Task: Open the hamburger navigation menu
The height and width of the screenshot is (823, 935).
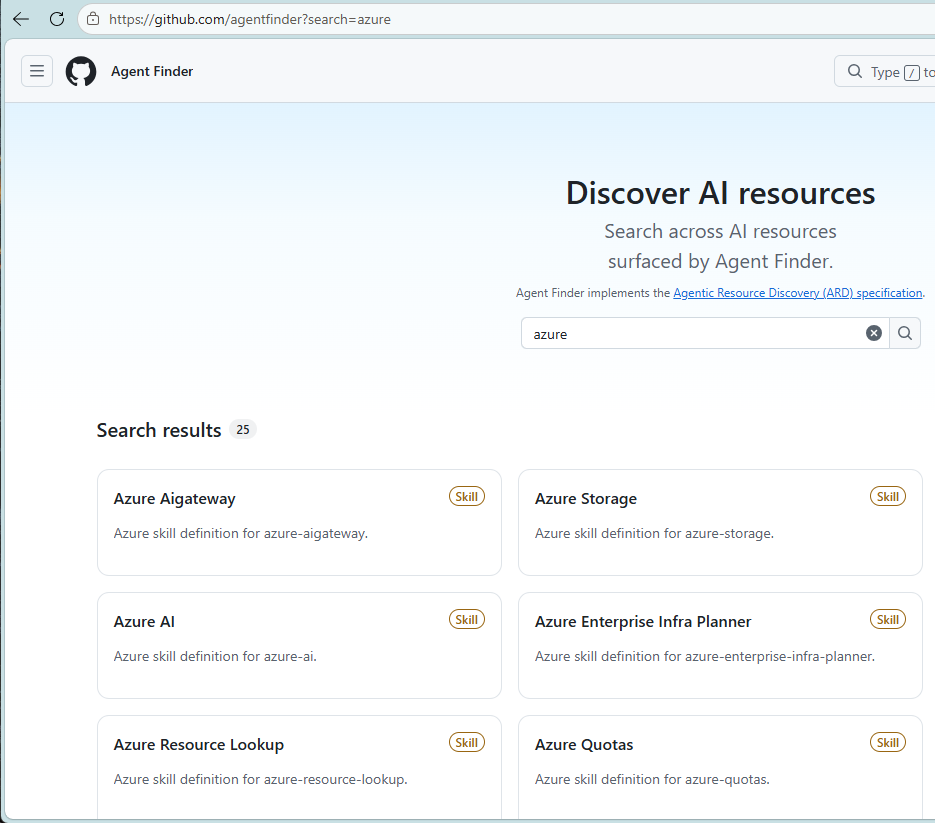Action: 37,71
